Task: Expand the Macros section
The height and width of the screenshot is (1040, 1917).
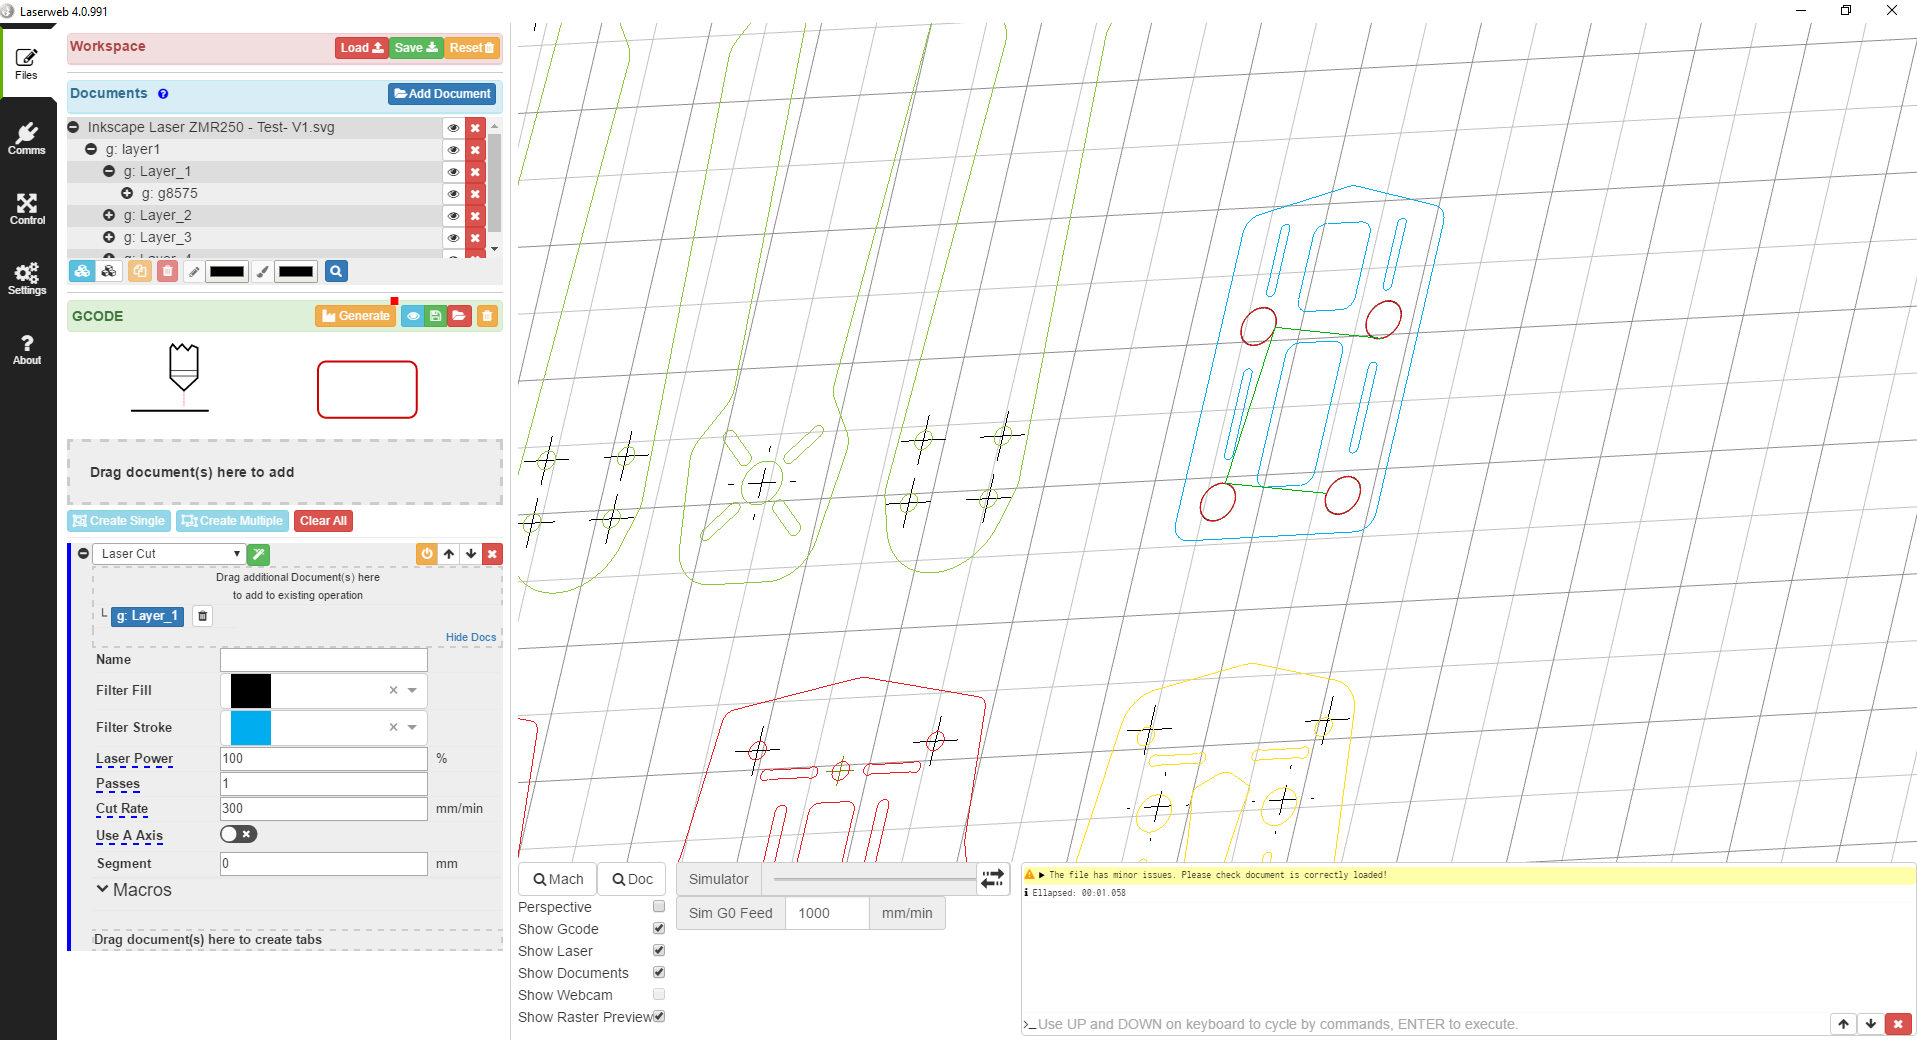Action: 134,890
